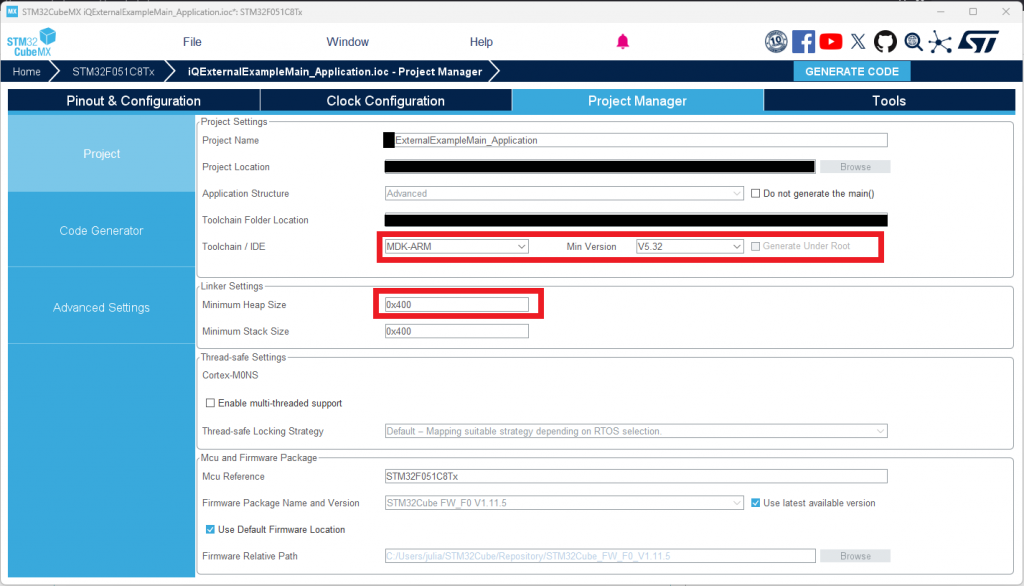Open the Toolchain / IDE dropdown
The image size is (1024, 586).
click(x=456, y=246)
